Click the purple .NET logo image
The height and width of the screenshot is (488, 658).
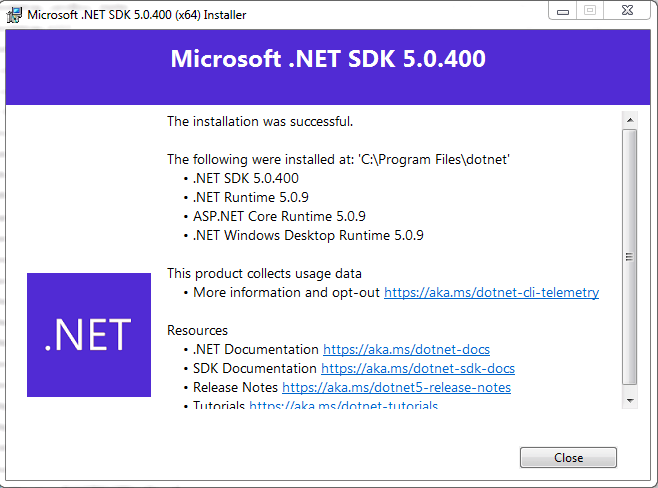pyautogui.click(x=89, y=335)
